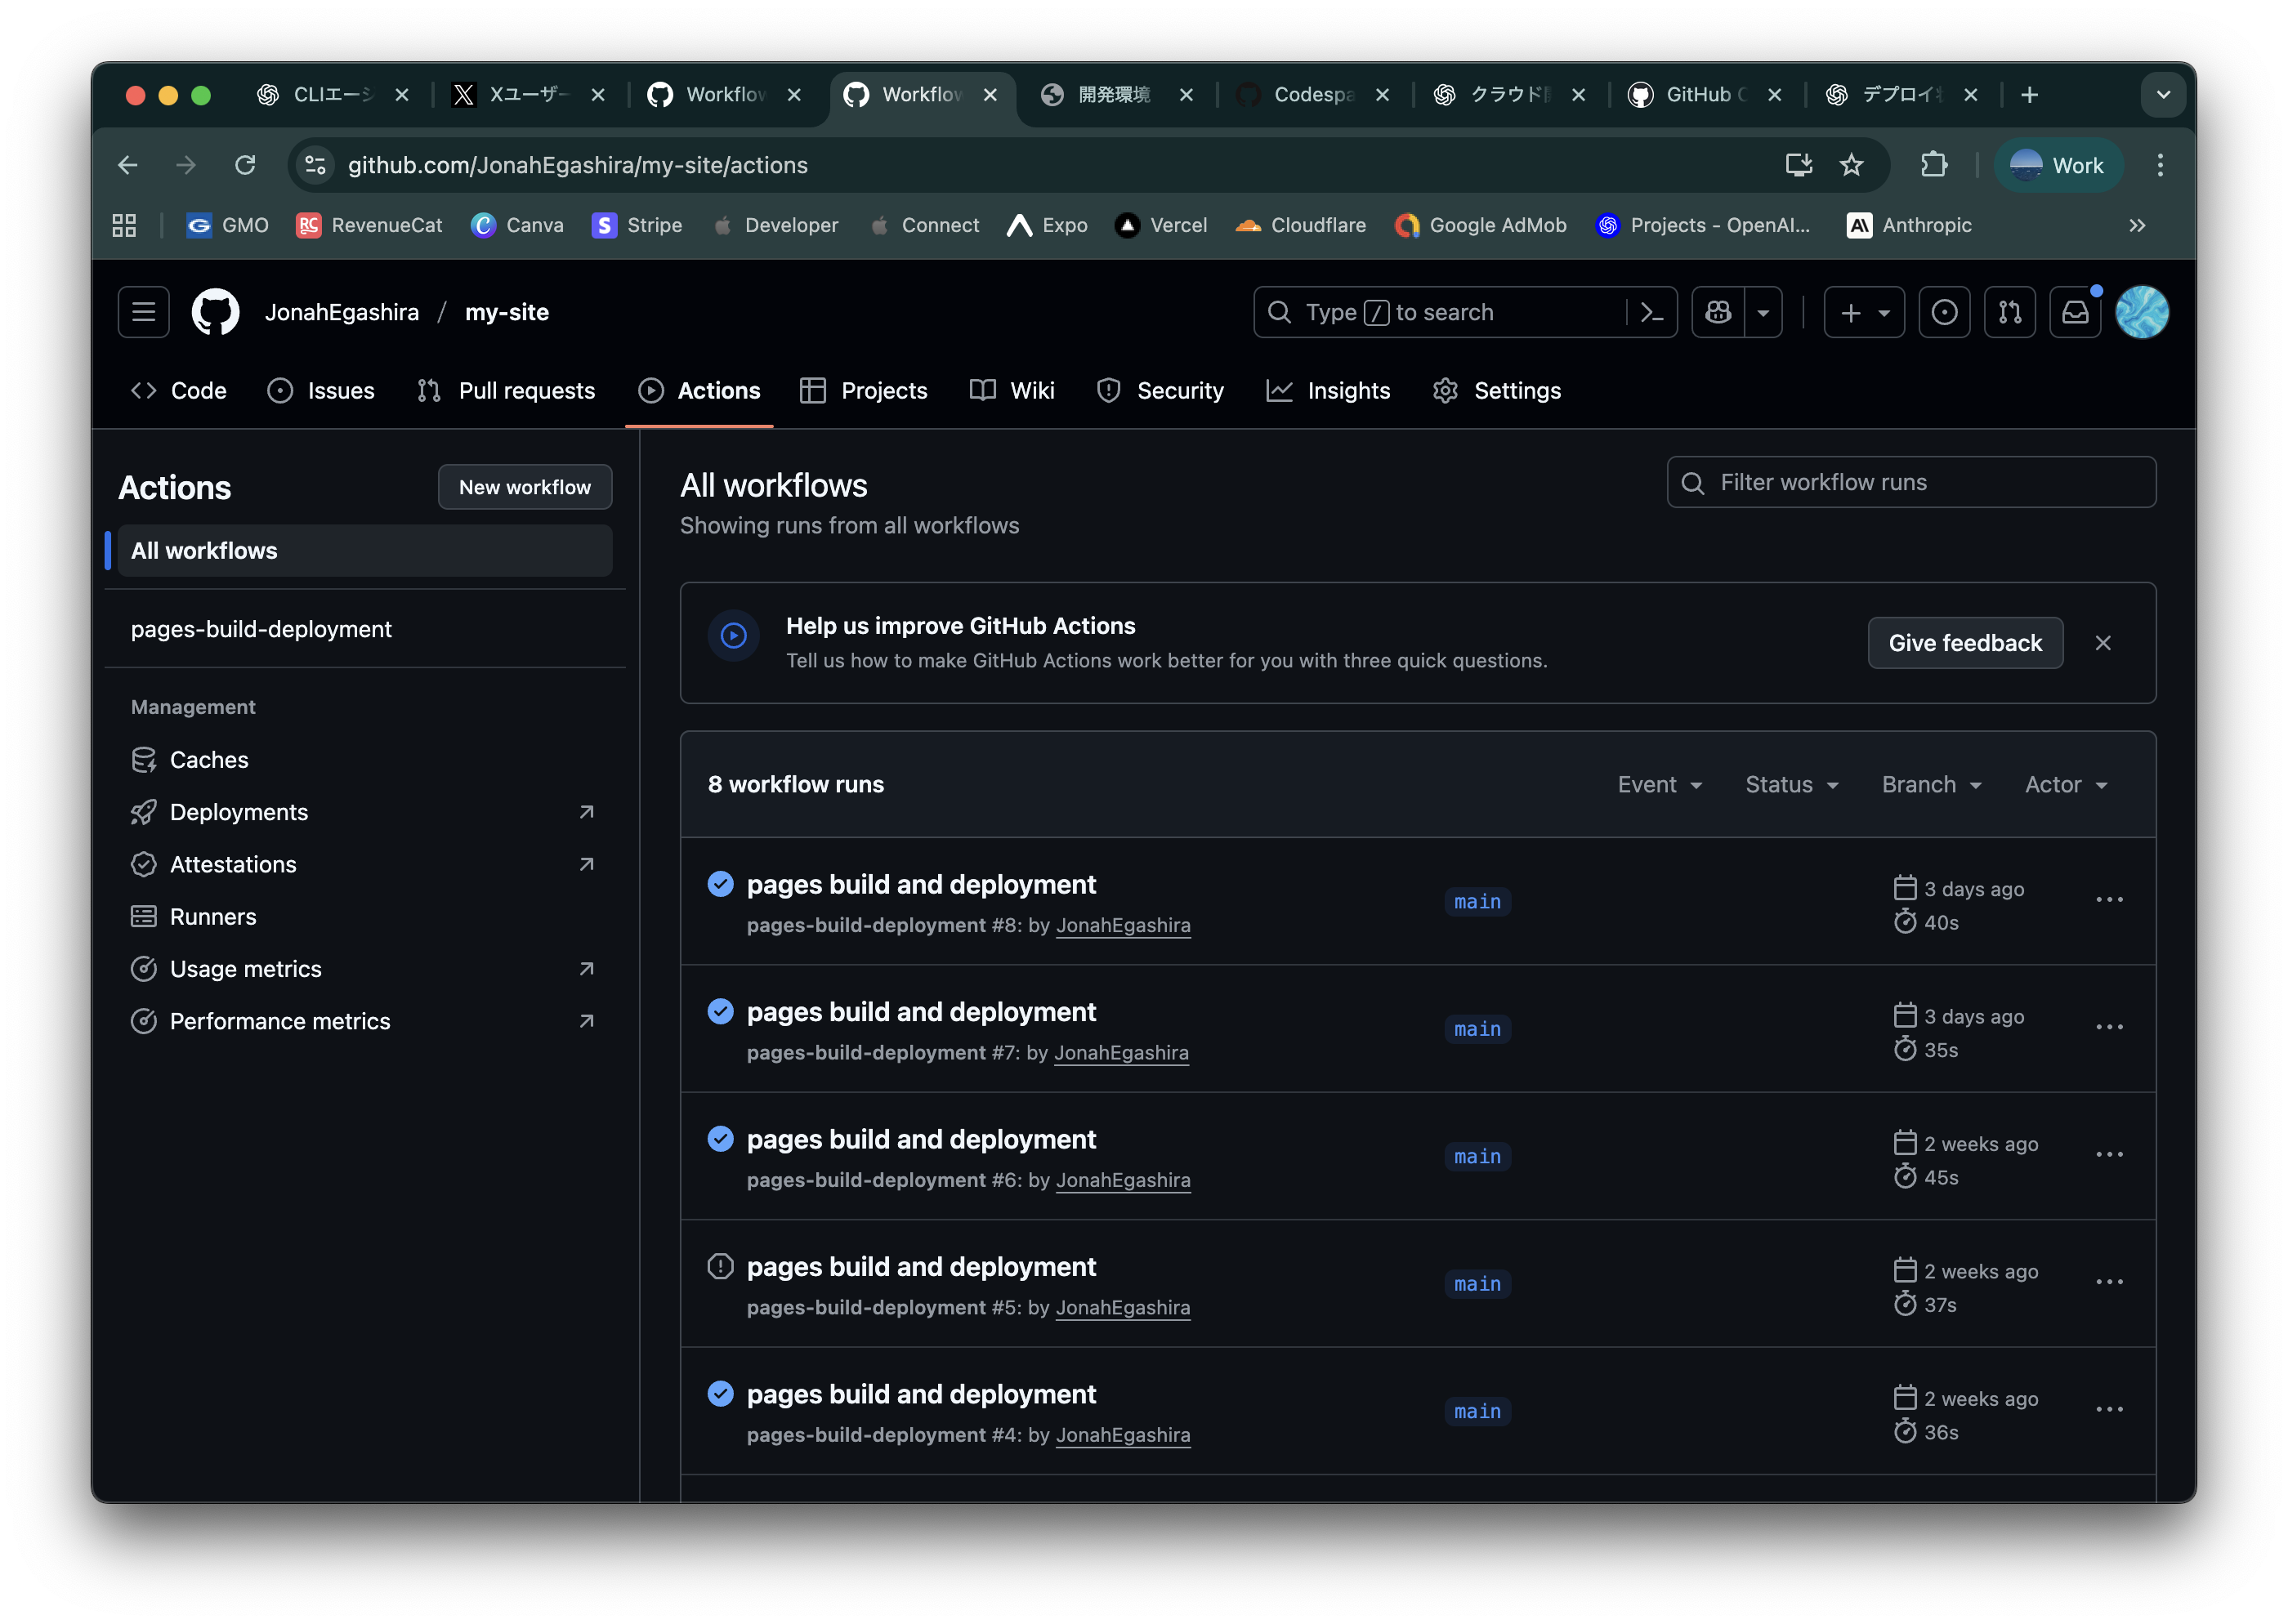Click the GitHub Octocat logo

coord(216,312)
